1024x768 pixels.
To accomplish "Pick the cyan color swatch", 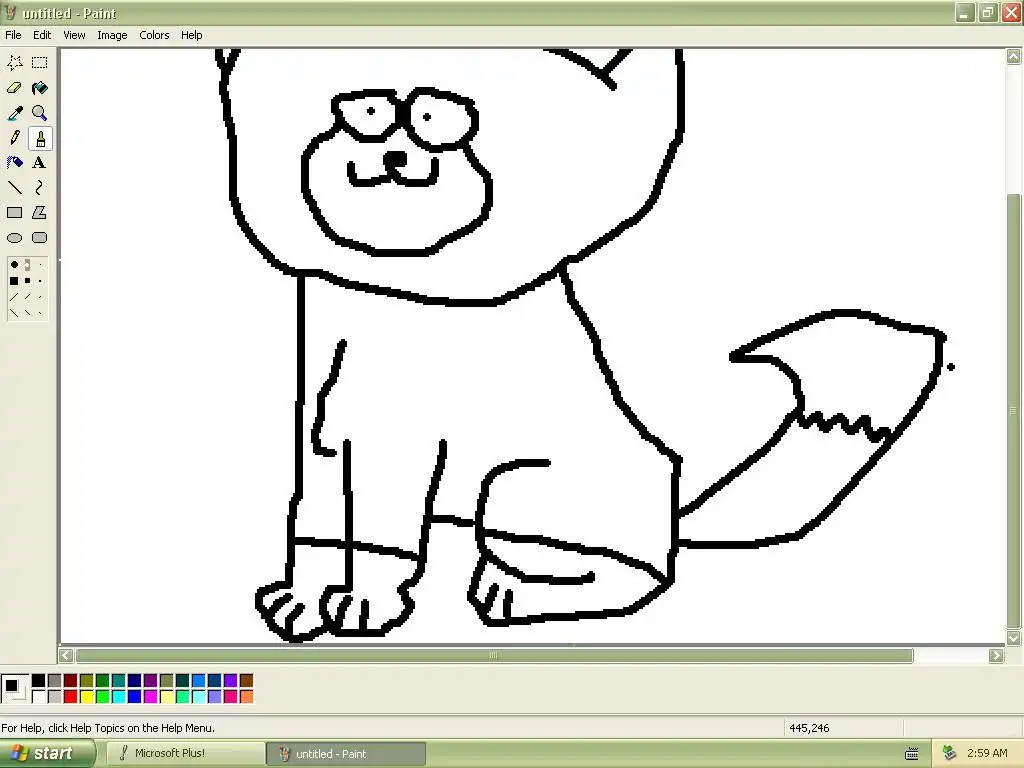I will [x=118, y=697].
